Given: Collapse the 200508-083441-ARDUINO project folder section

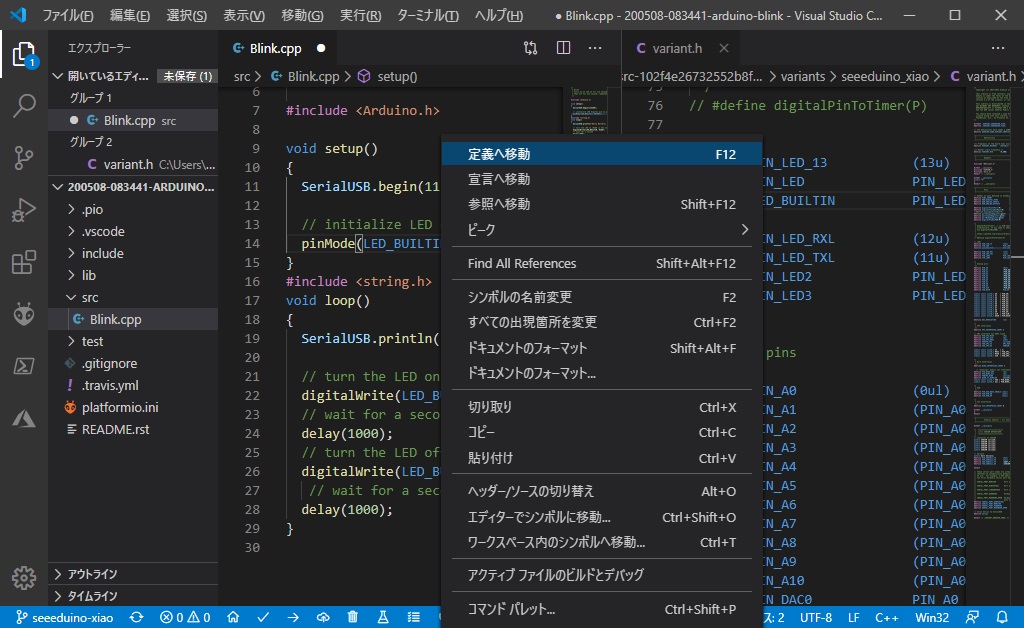Looking at the screenshot, I should [133, 187].
